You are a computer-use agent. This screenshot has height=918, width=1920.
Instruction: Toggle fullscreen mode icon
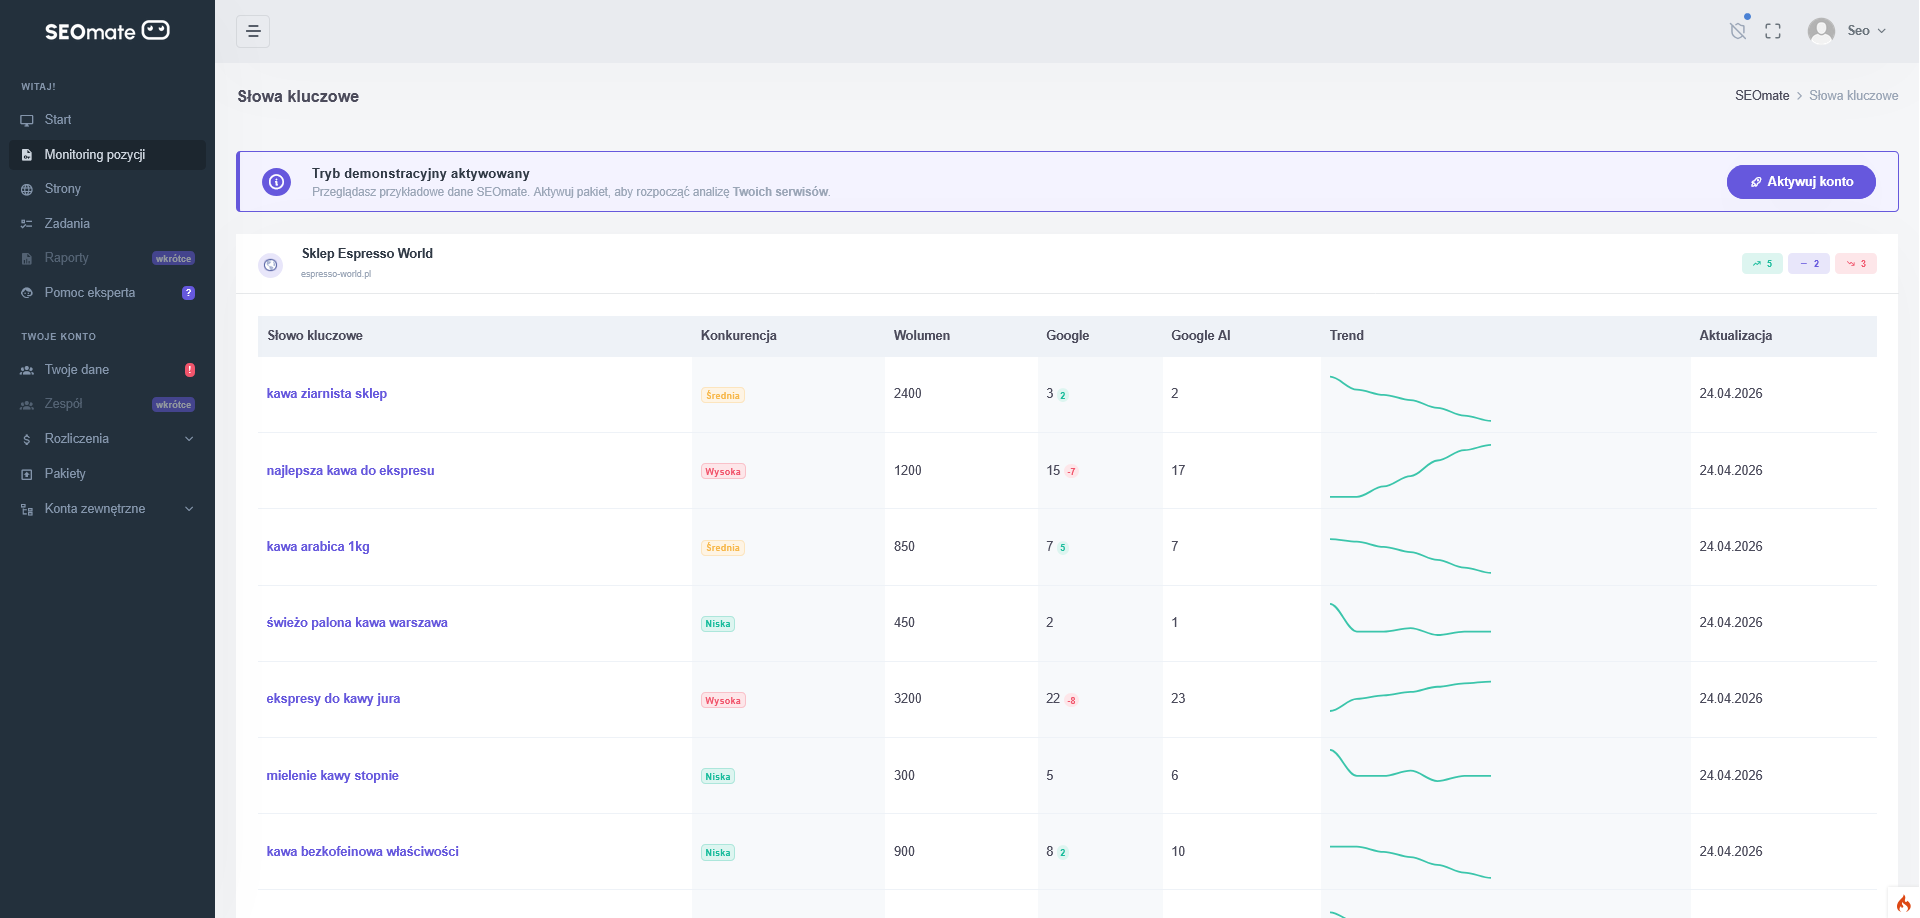(1773, 31)
